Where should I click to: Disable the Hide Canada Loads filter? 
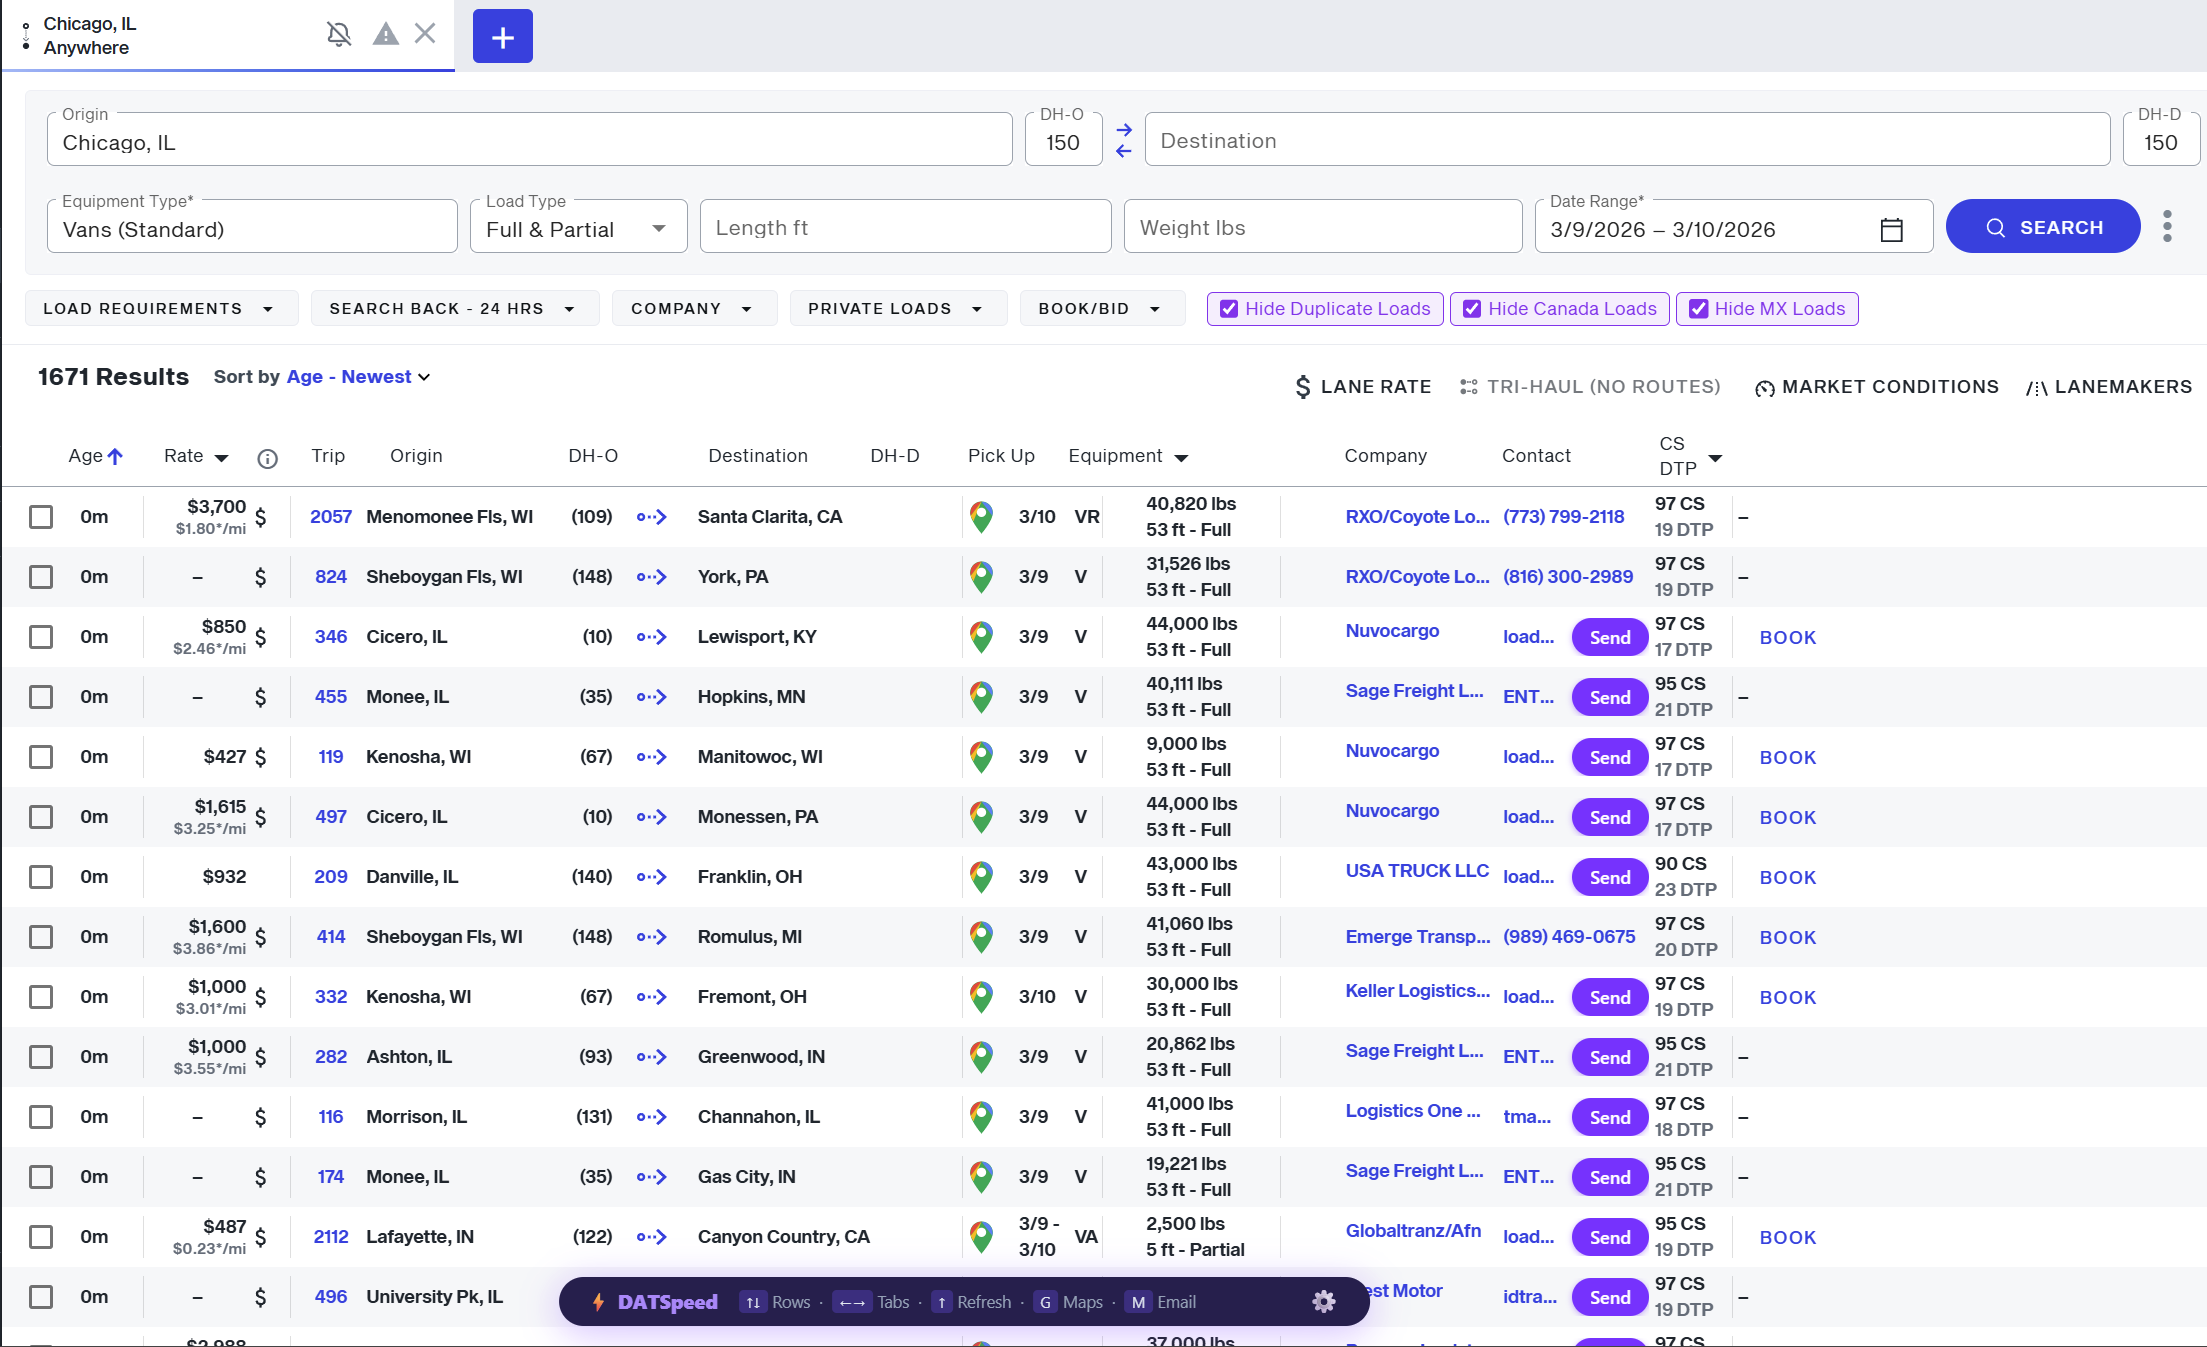pos(1471,308)
